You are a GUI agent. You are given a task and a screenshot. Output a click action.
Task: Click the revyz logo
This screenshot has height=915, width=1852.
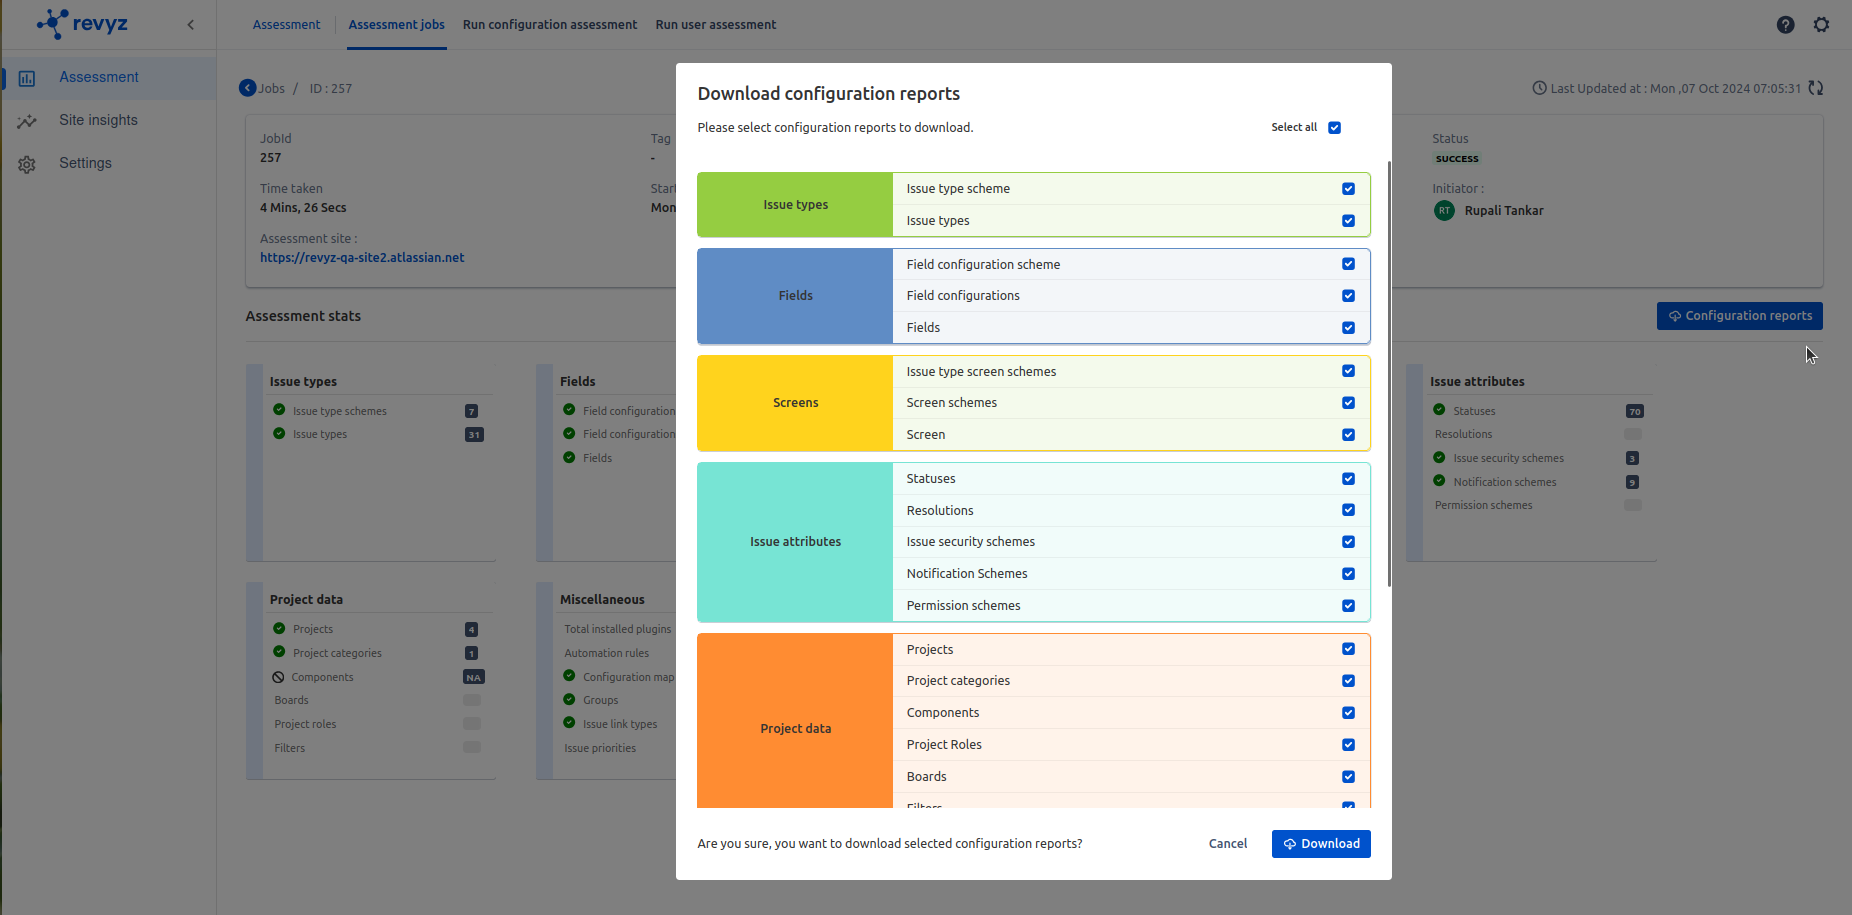pyautogui.click(x=82, y=24)
